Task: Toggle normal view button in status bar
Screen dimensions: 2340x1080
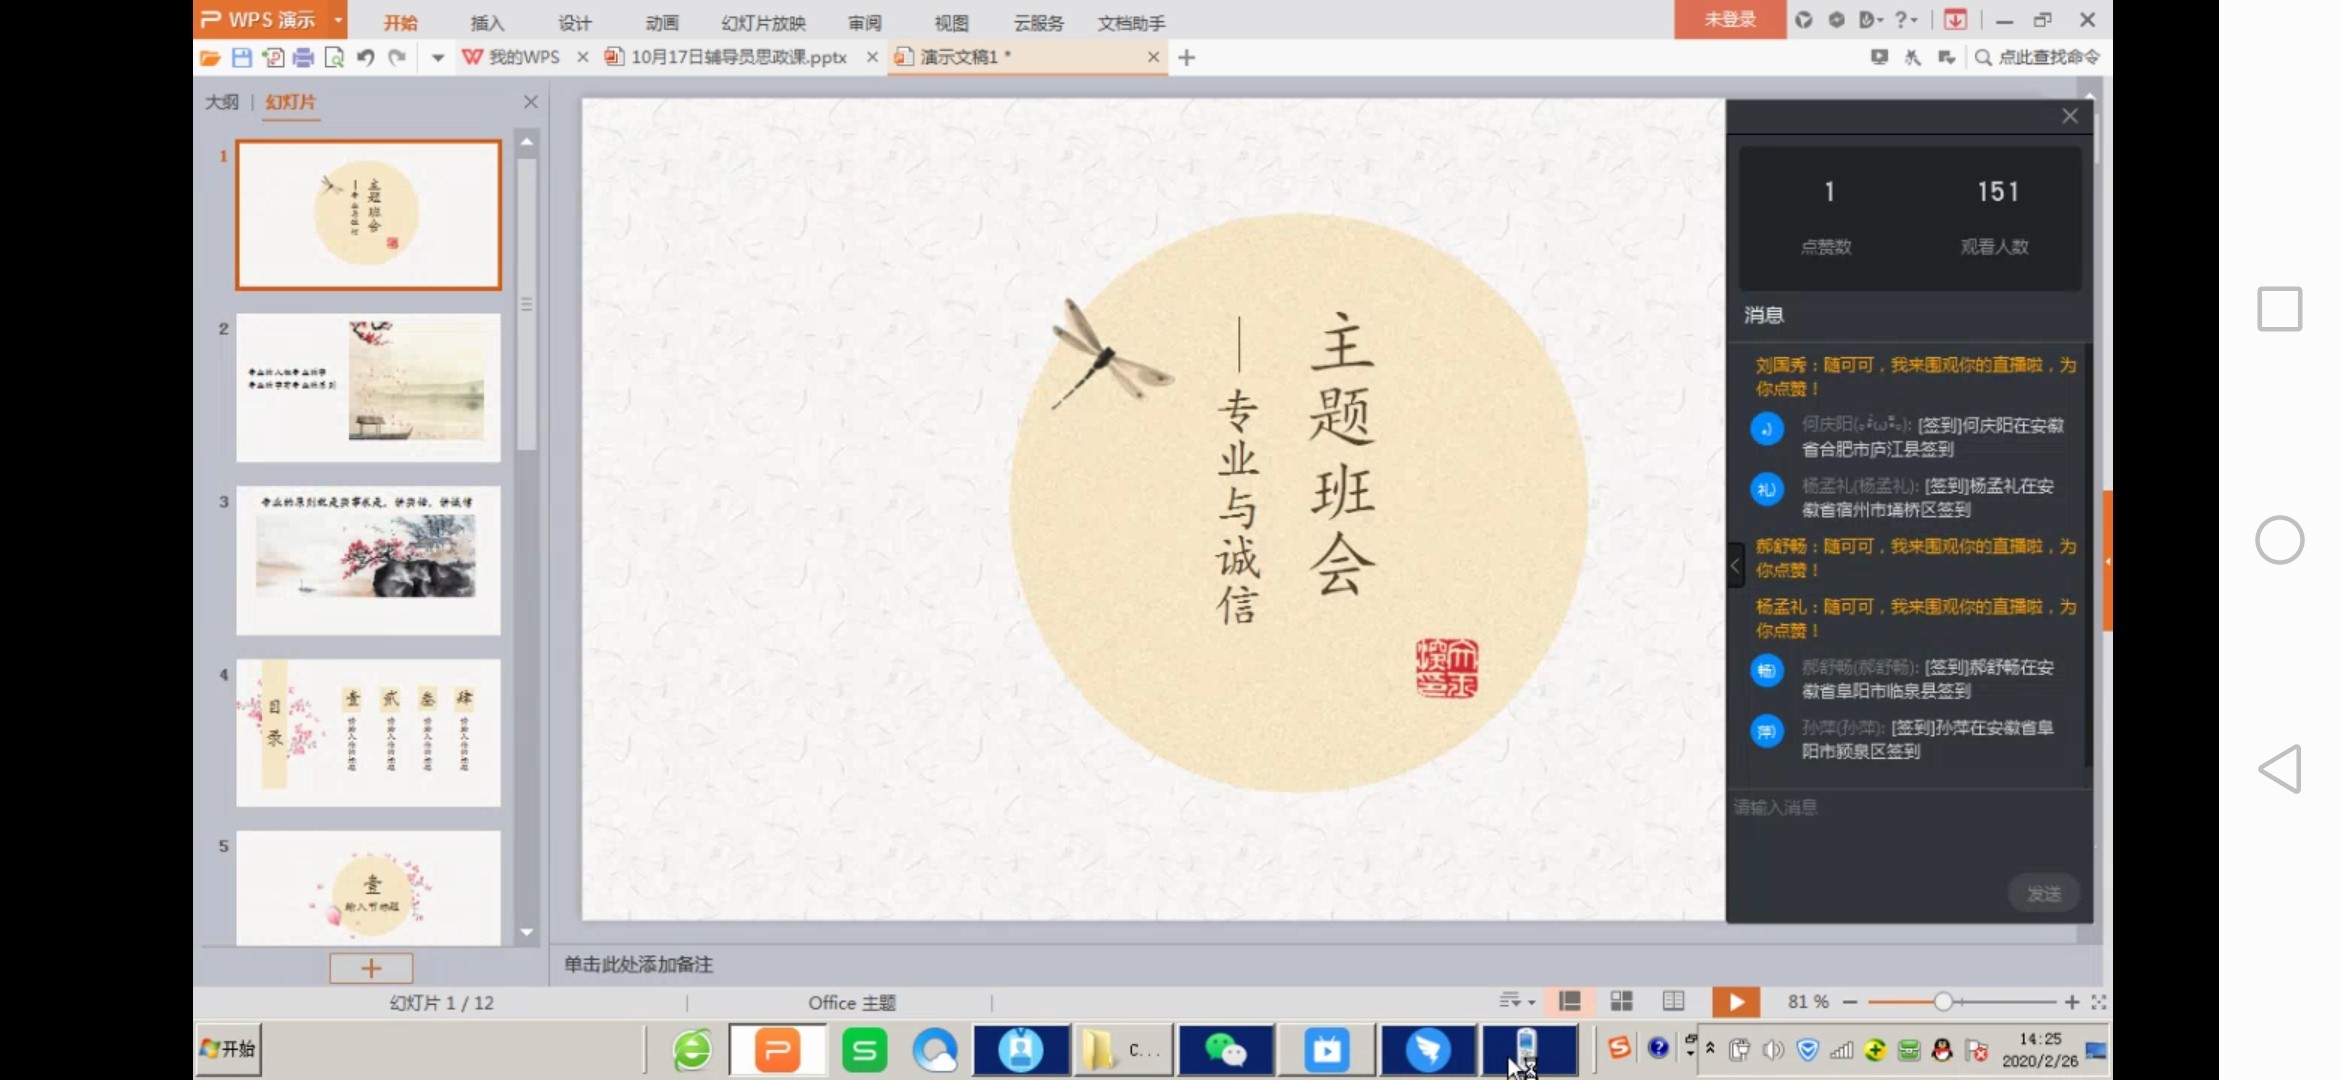Action: click(1569, 1001)
